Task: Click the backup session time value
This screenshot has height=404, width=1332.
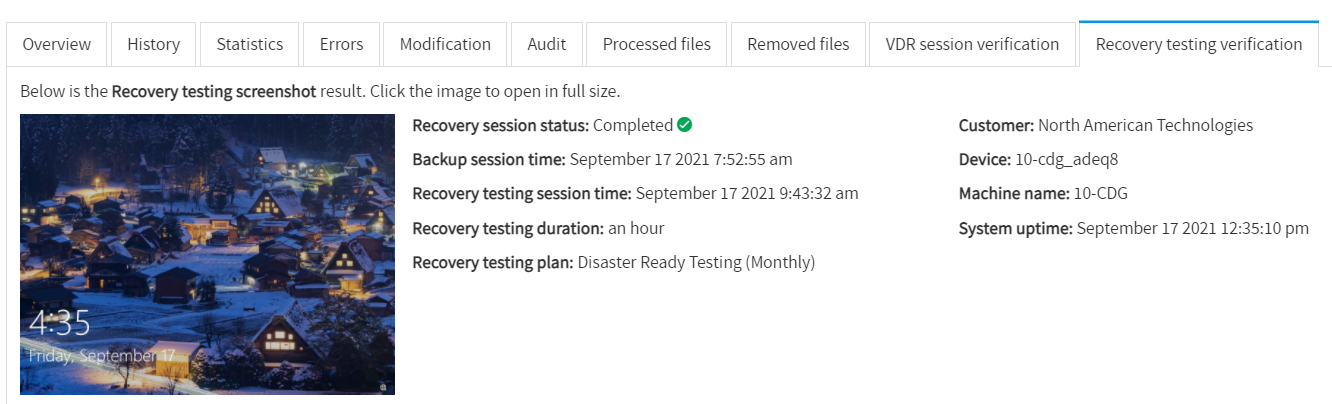Action: (x=682, y=159)
